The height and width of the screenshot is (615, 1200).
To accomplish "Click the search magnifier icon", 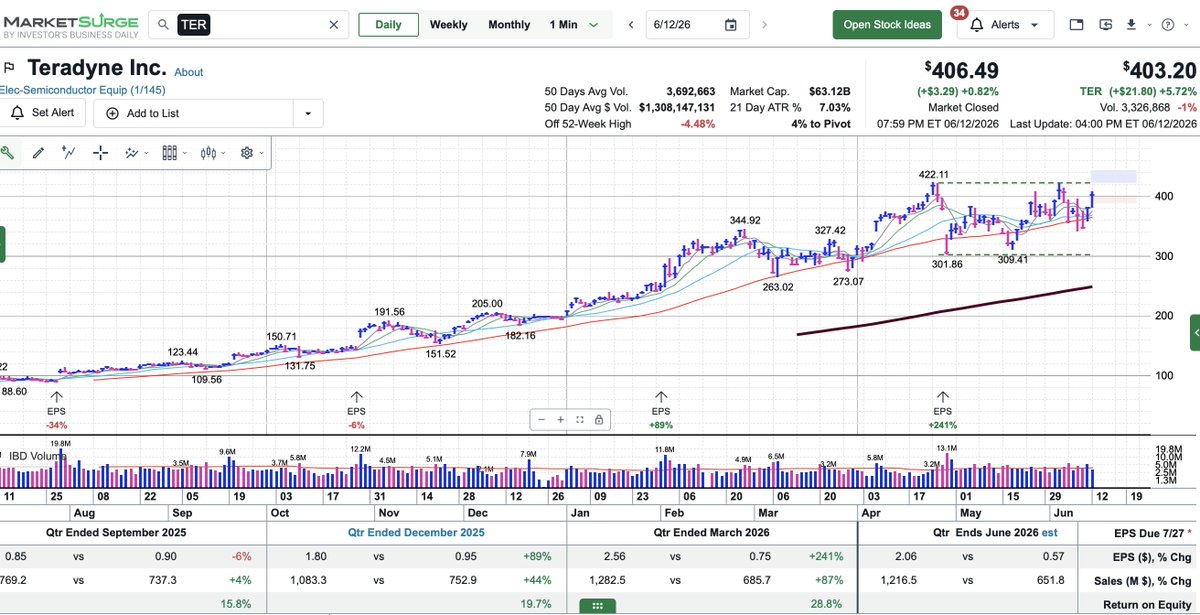I will [x=162, y=25].
